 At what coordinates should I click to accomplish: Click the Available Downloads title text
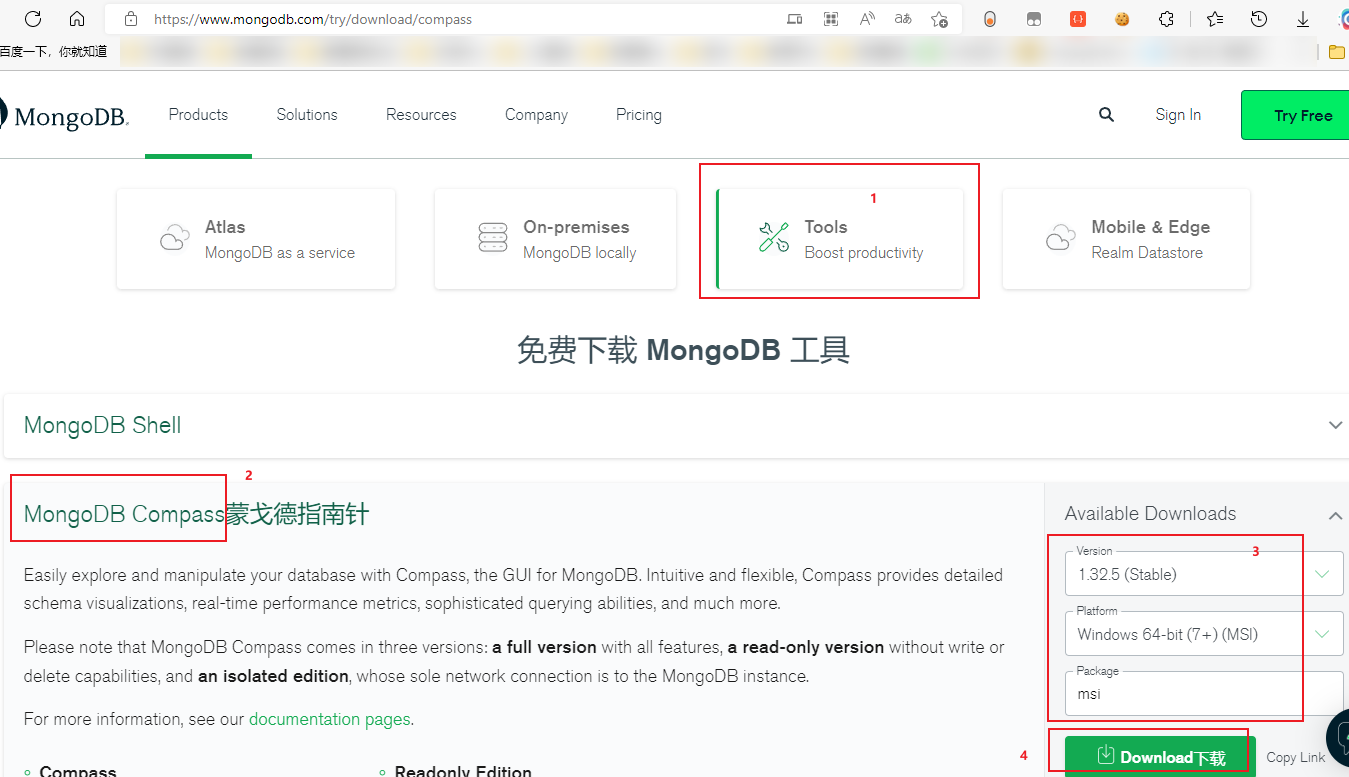pyautogui.click(x=1150, y=514)
